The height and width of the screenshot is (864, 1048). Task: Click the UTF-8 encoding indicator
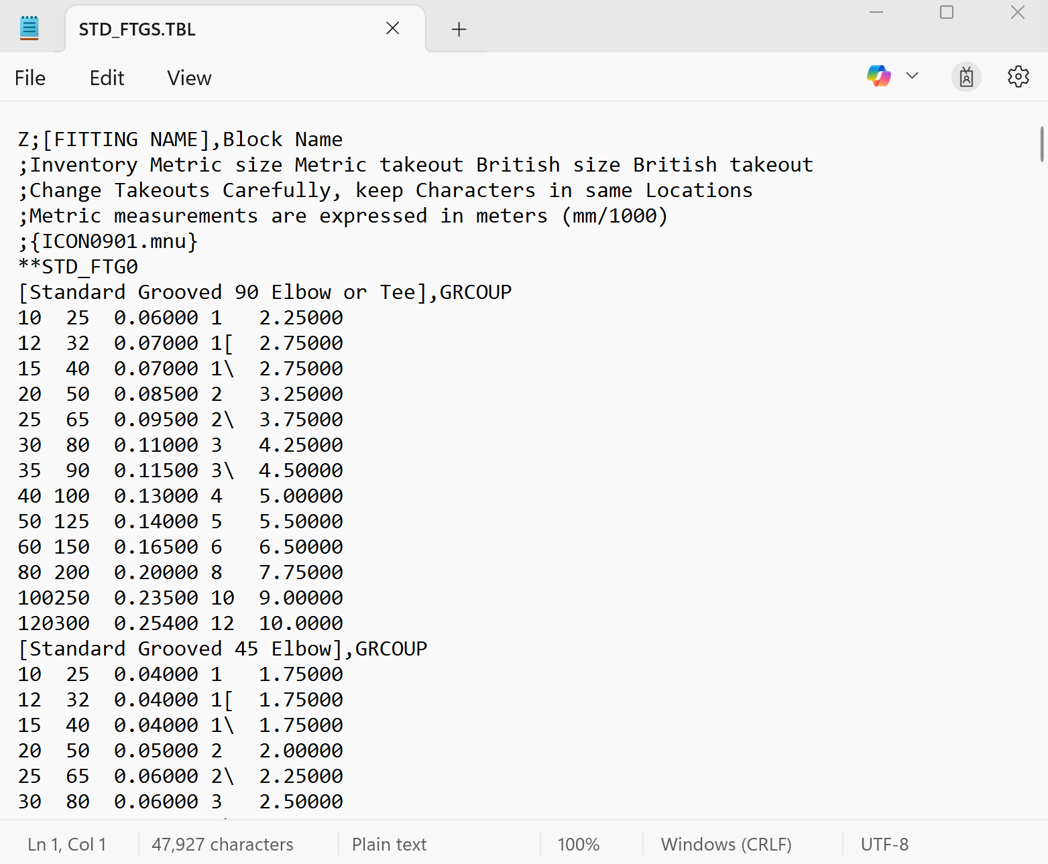pos(884,845)
